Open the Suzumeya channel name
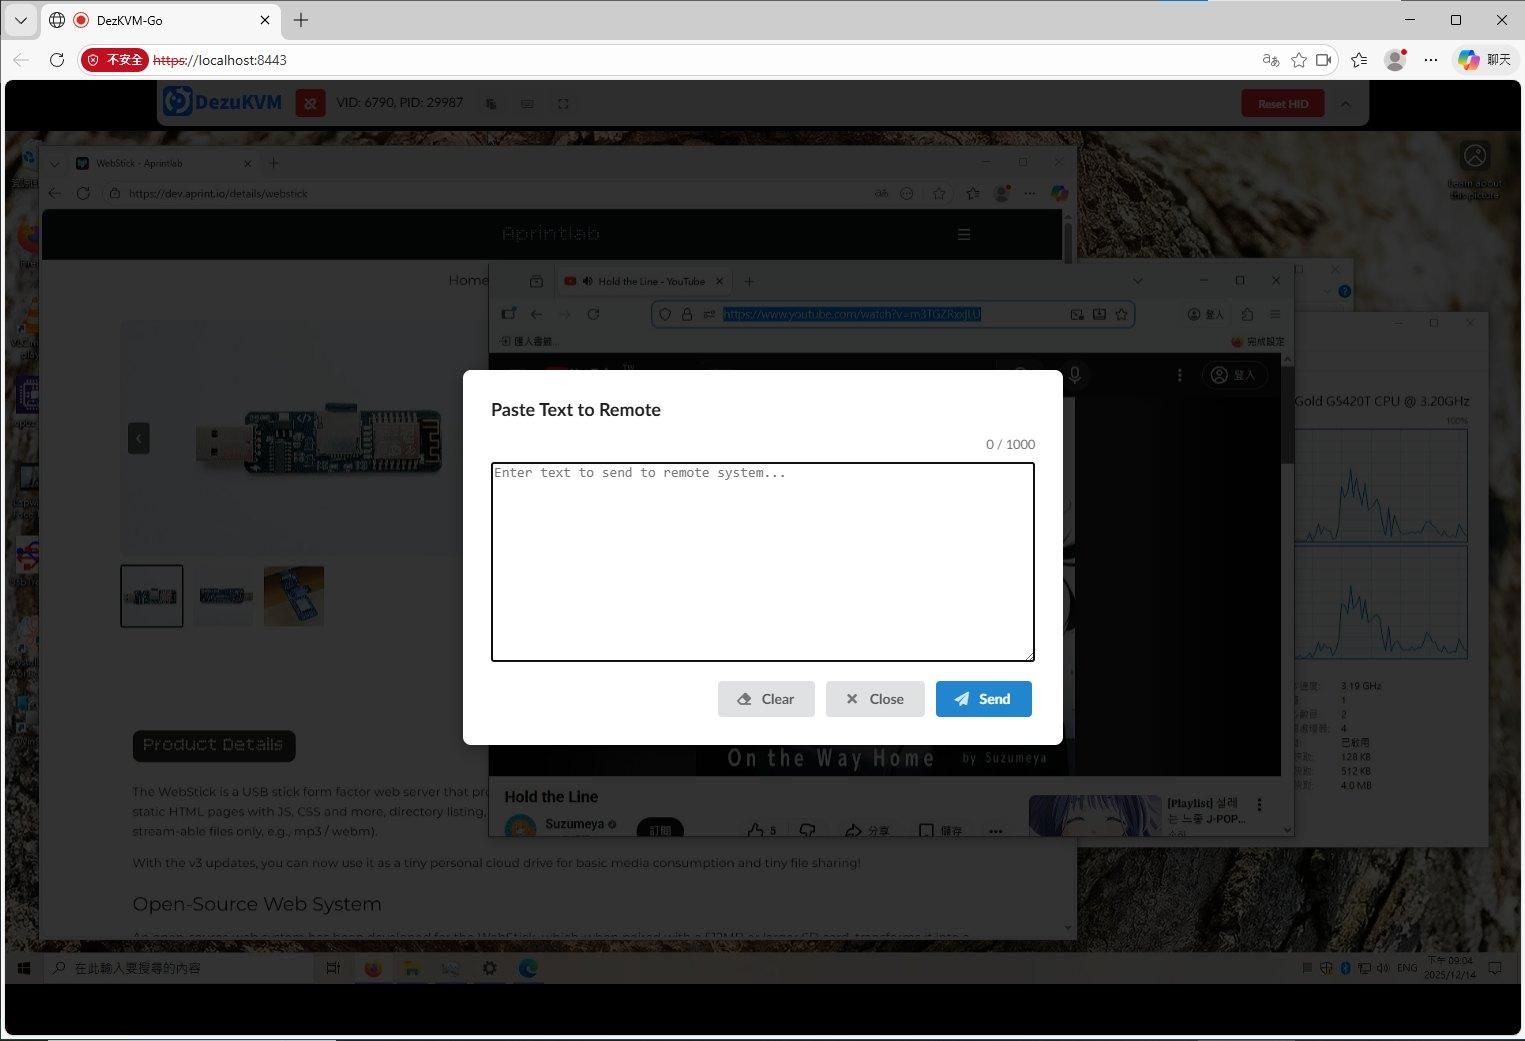The width and height of the screenshot is (1525, 1041). 574,824
